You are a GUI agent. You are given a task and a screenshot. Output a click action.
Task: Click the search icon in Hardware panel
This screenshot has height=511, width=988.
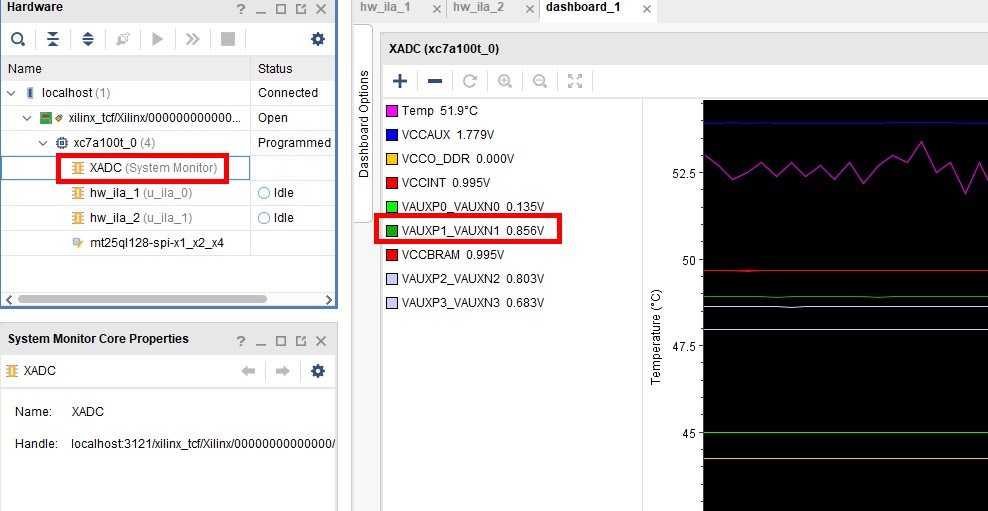[18, 40]
